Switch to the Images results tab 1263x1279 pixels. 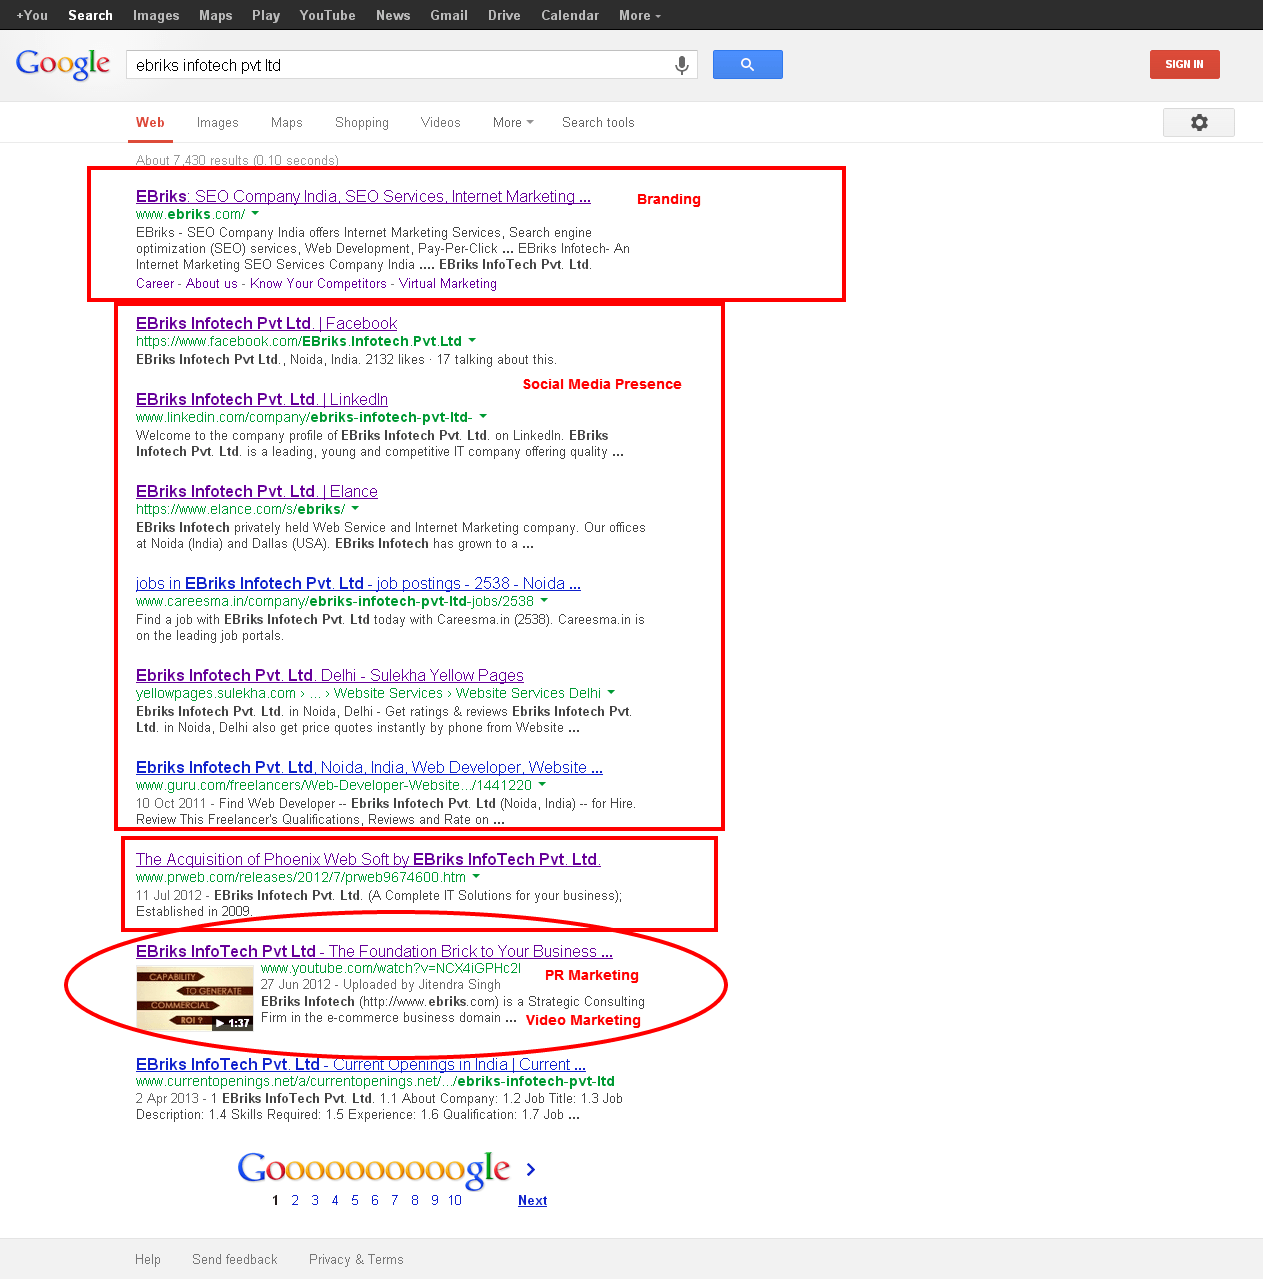click(x=218, y=122)
